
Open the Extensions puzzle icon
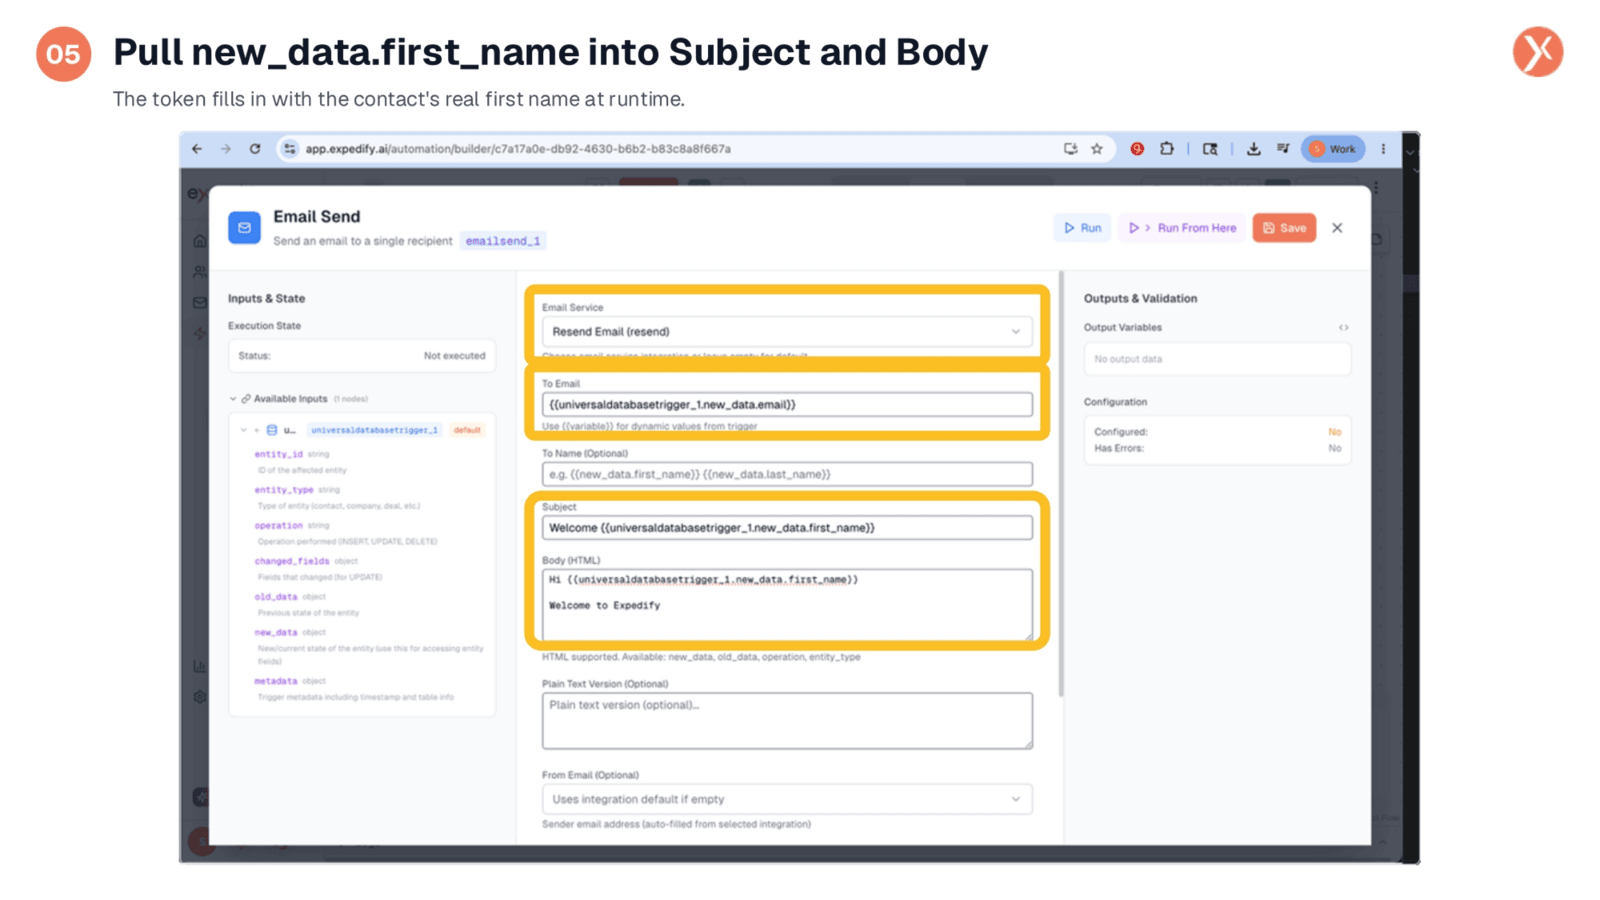point(1166,149)
